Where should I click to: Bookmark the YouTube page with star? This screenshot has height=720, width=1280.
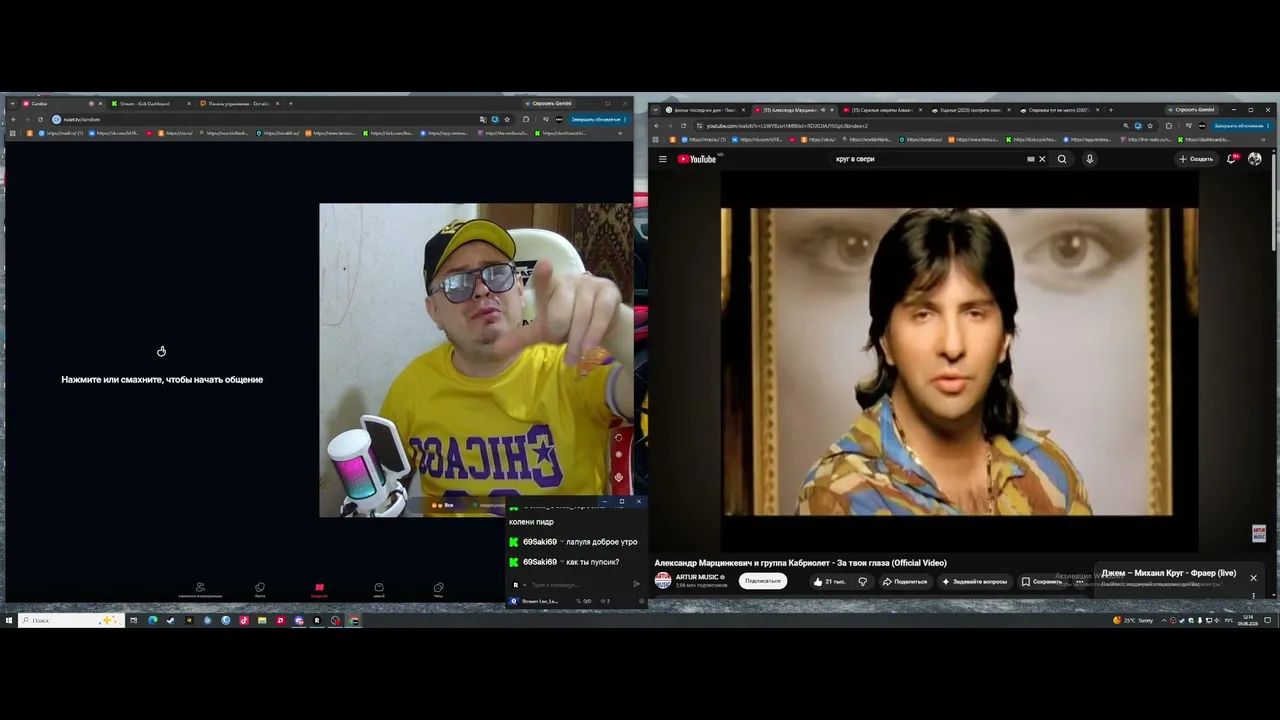click(1150, 126)
